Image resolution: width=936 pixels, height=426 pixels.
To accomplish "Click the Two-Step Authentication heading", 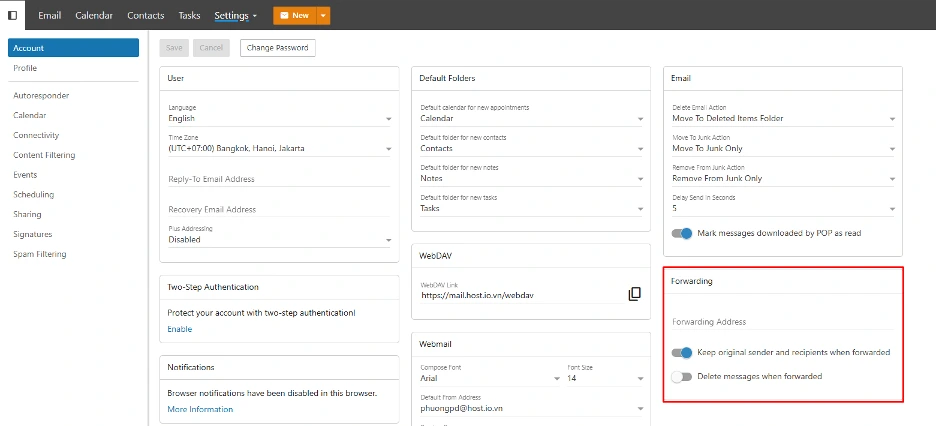I will pos(213,287).
